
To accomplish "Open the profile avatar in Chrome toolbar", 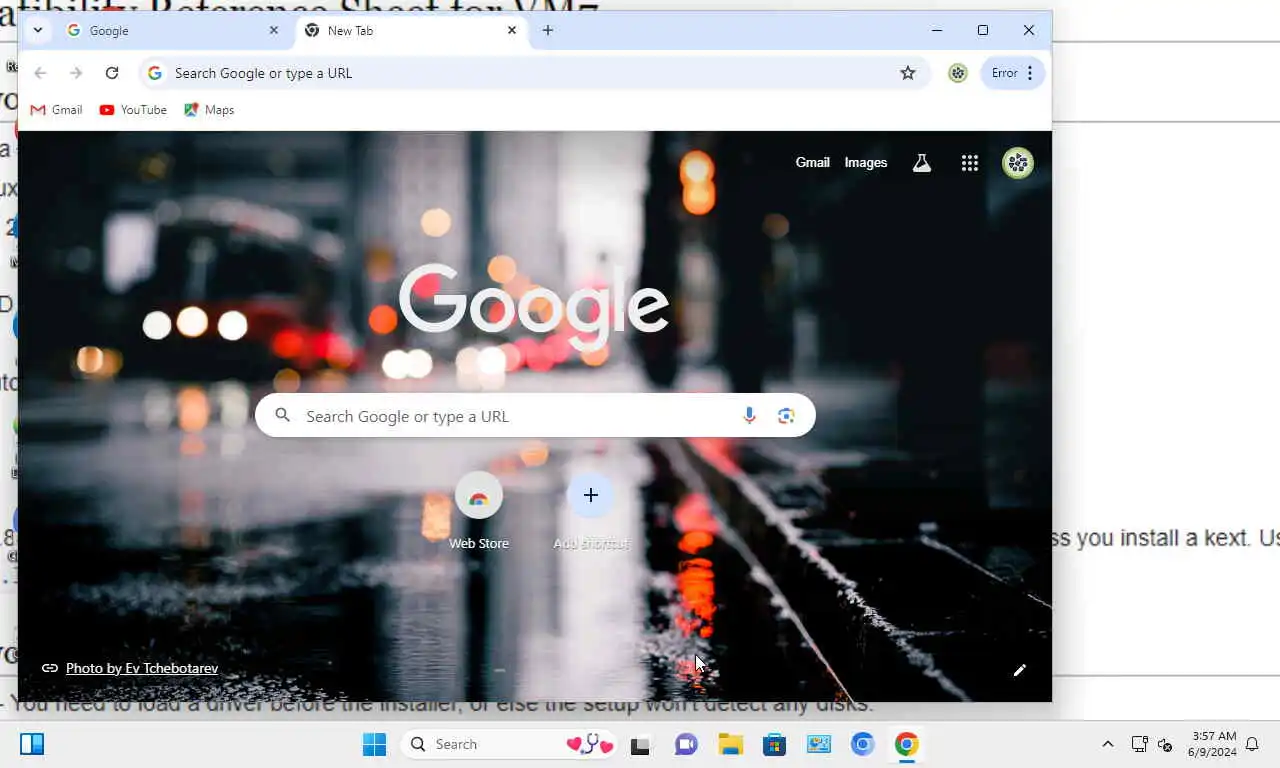I will click(958, 73).
